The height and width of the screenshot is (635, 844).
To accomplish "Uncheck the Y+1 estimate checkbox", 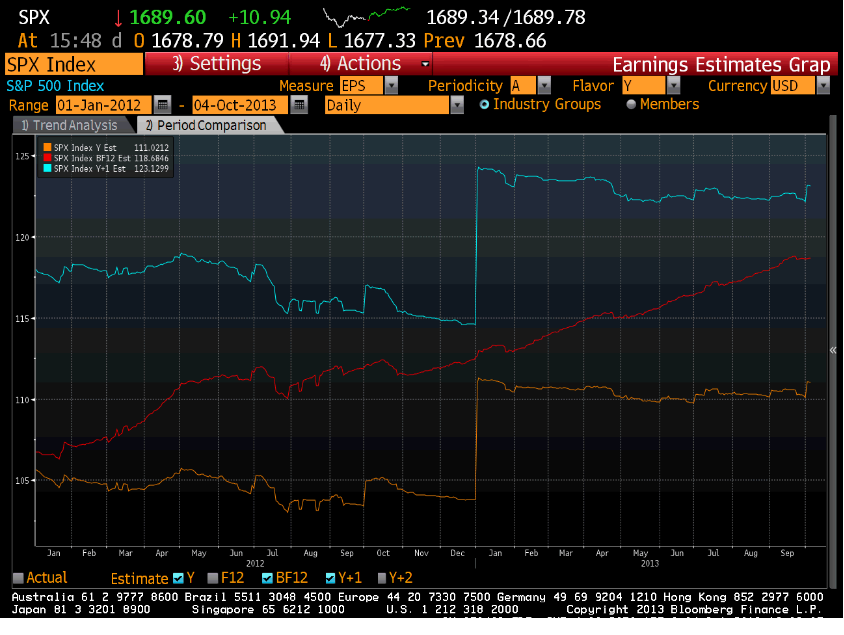I will point(330,578).
